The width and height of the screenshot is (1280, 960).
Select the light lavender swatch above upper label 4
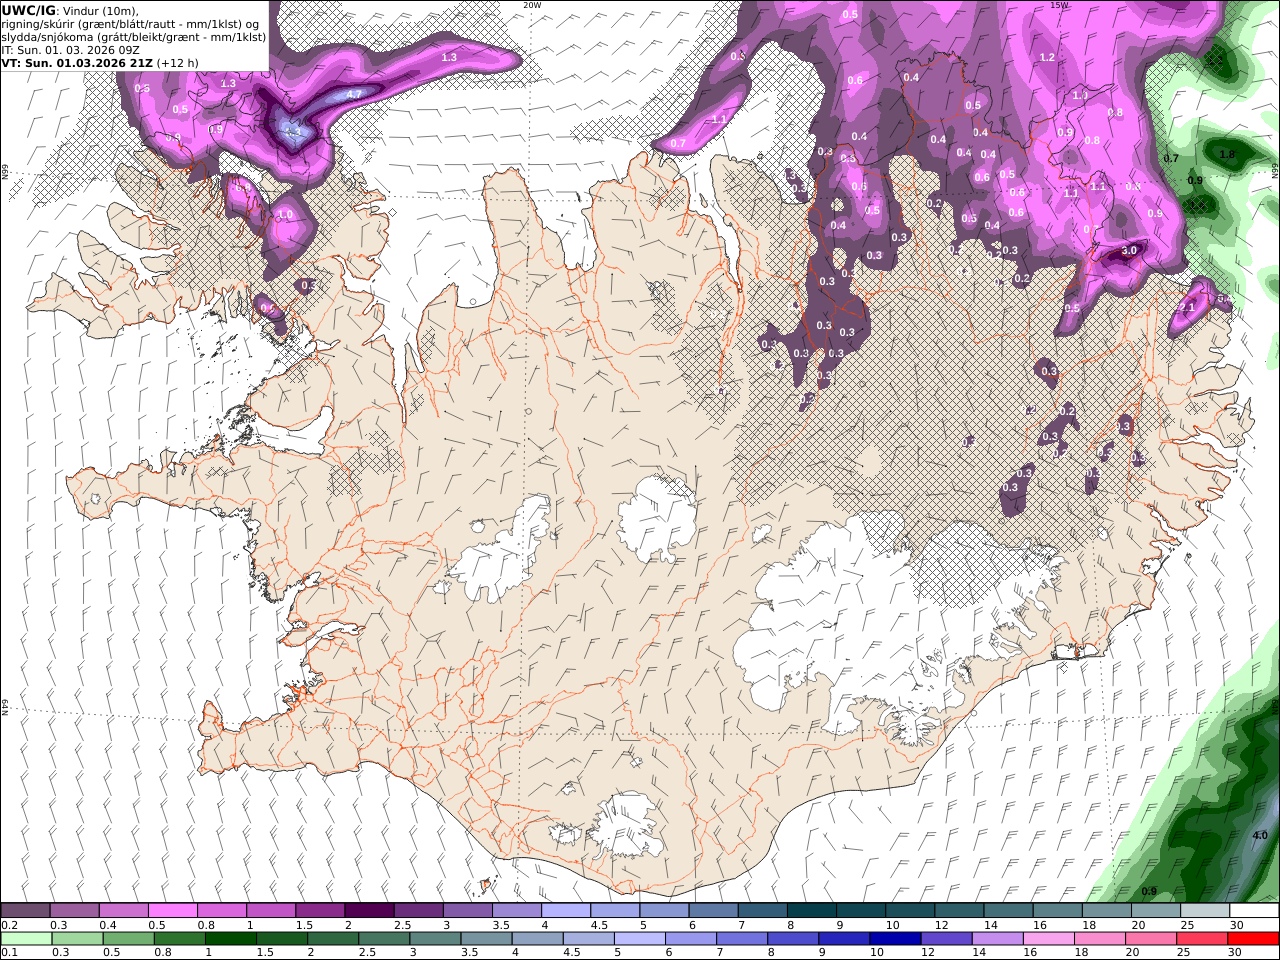tap(566, 910)
